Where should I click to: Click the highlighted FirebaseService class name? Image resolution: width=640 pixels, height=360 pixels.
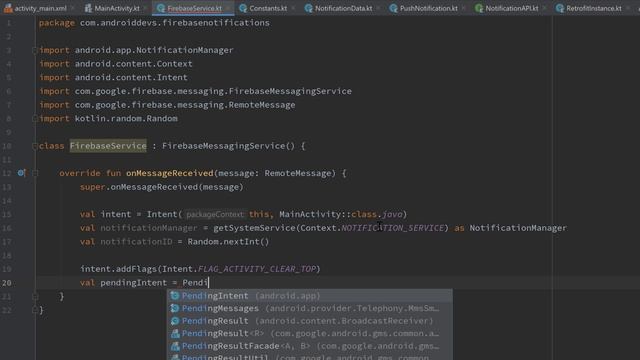click(x=108, y=146)
